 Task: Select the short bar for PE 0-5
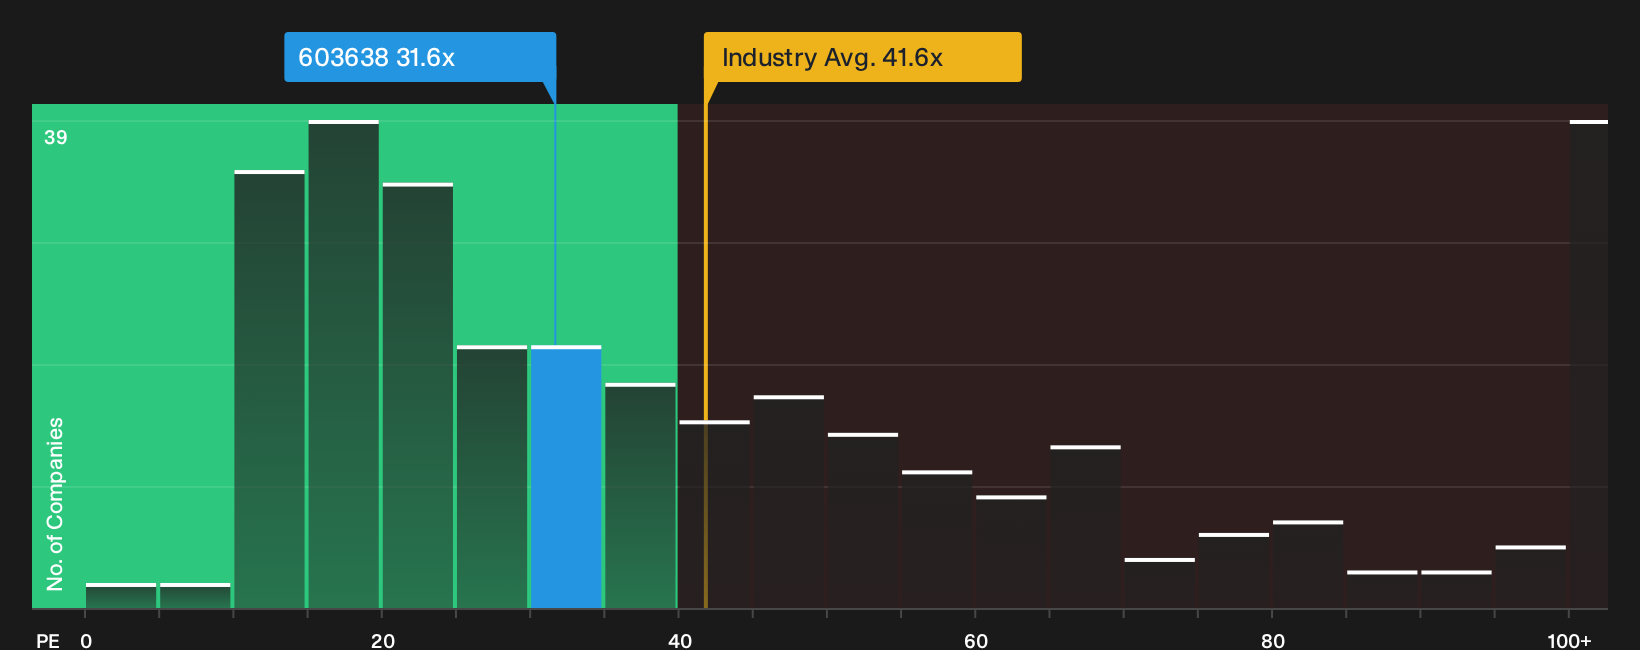pos(121,596)
